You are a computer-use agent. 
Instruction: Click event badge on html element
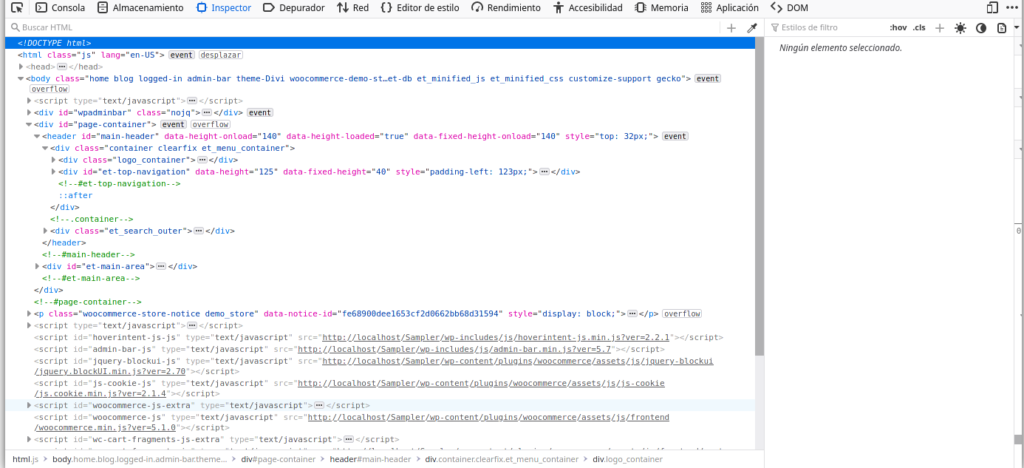coord(182,55)
